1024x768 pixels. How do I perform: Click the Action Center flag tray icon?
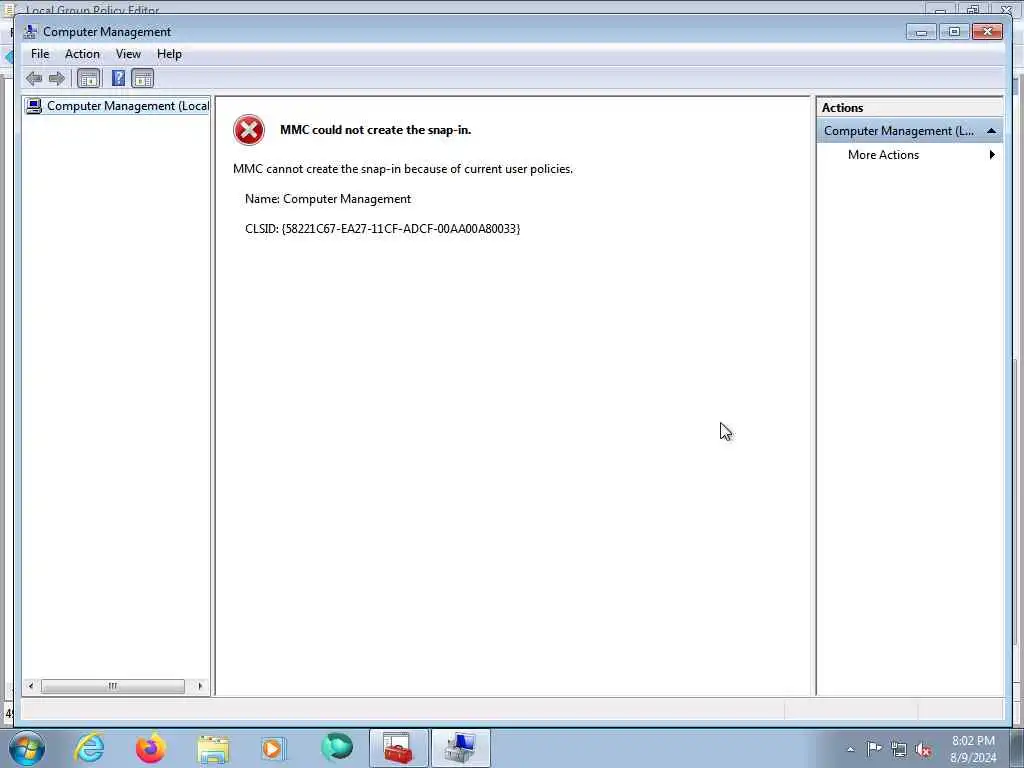pos(874,749)
